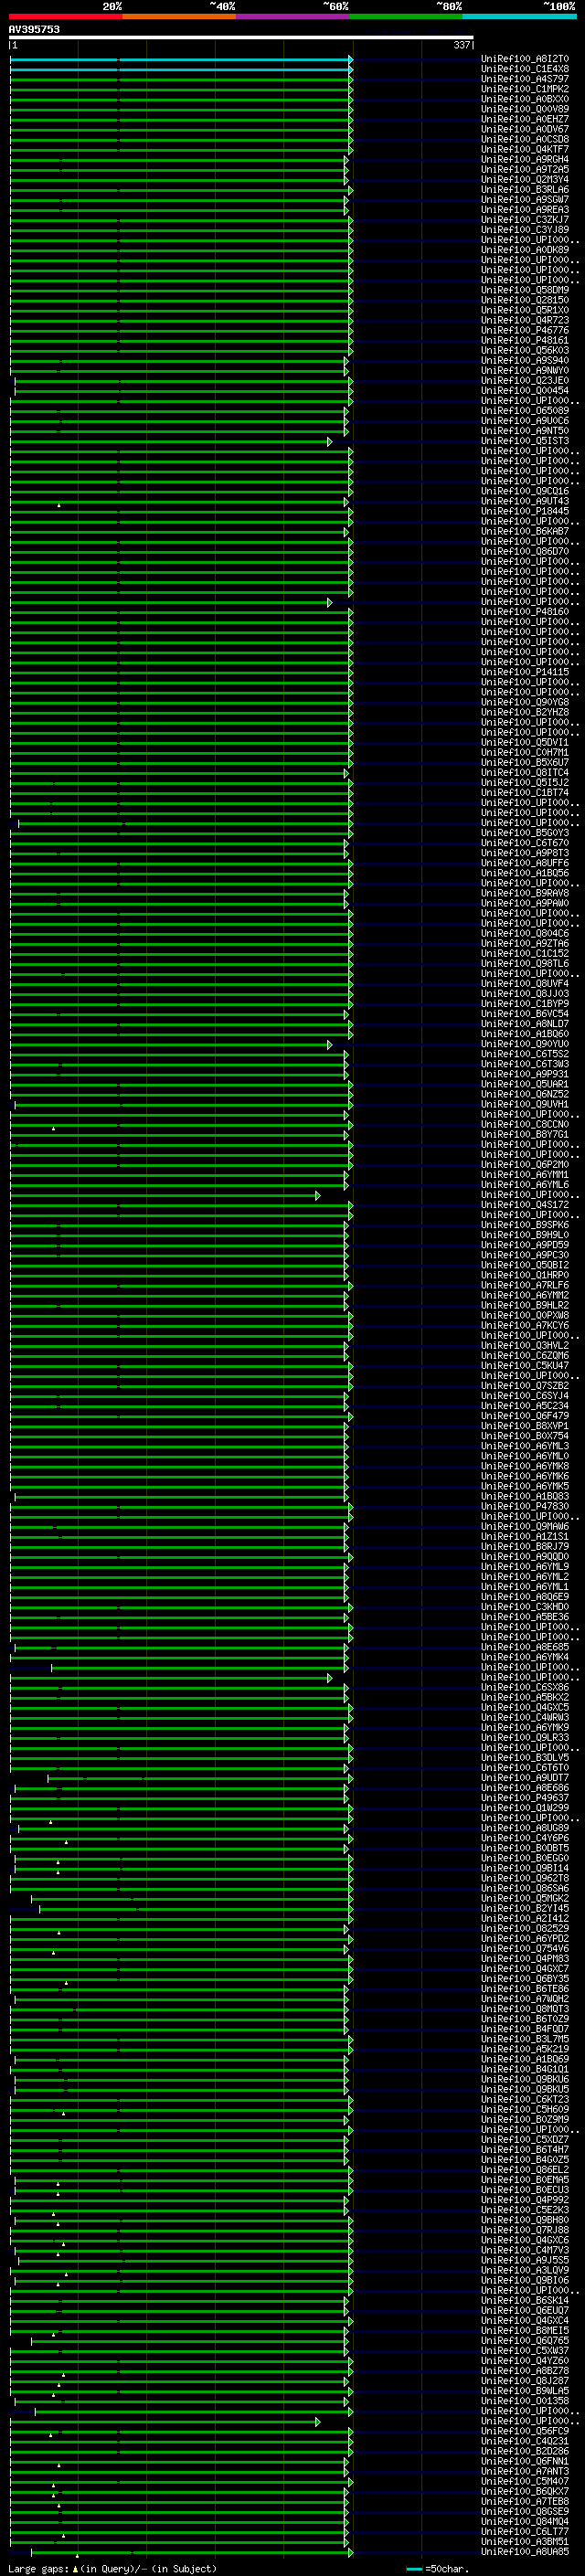This screenshot has width=585, height=2576.
Task: Select the query name AV395753
Action: (x=34, y=29)
